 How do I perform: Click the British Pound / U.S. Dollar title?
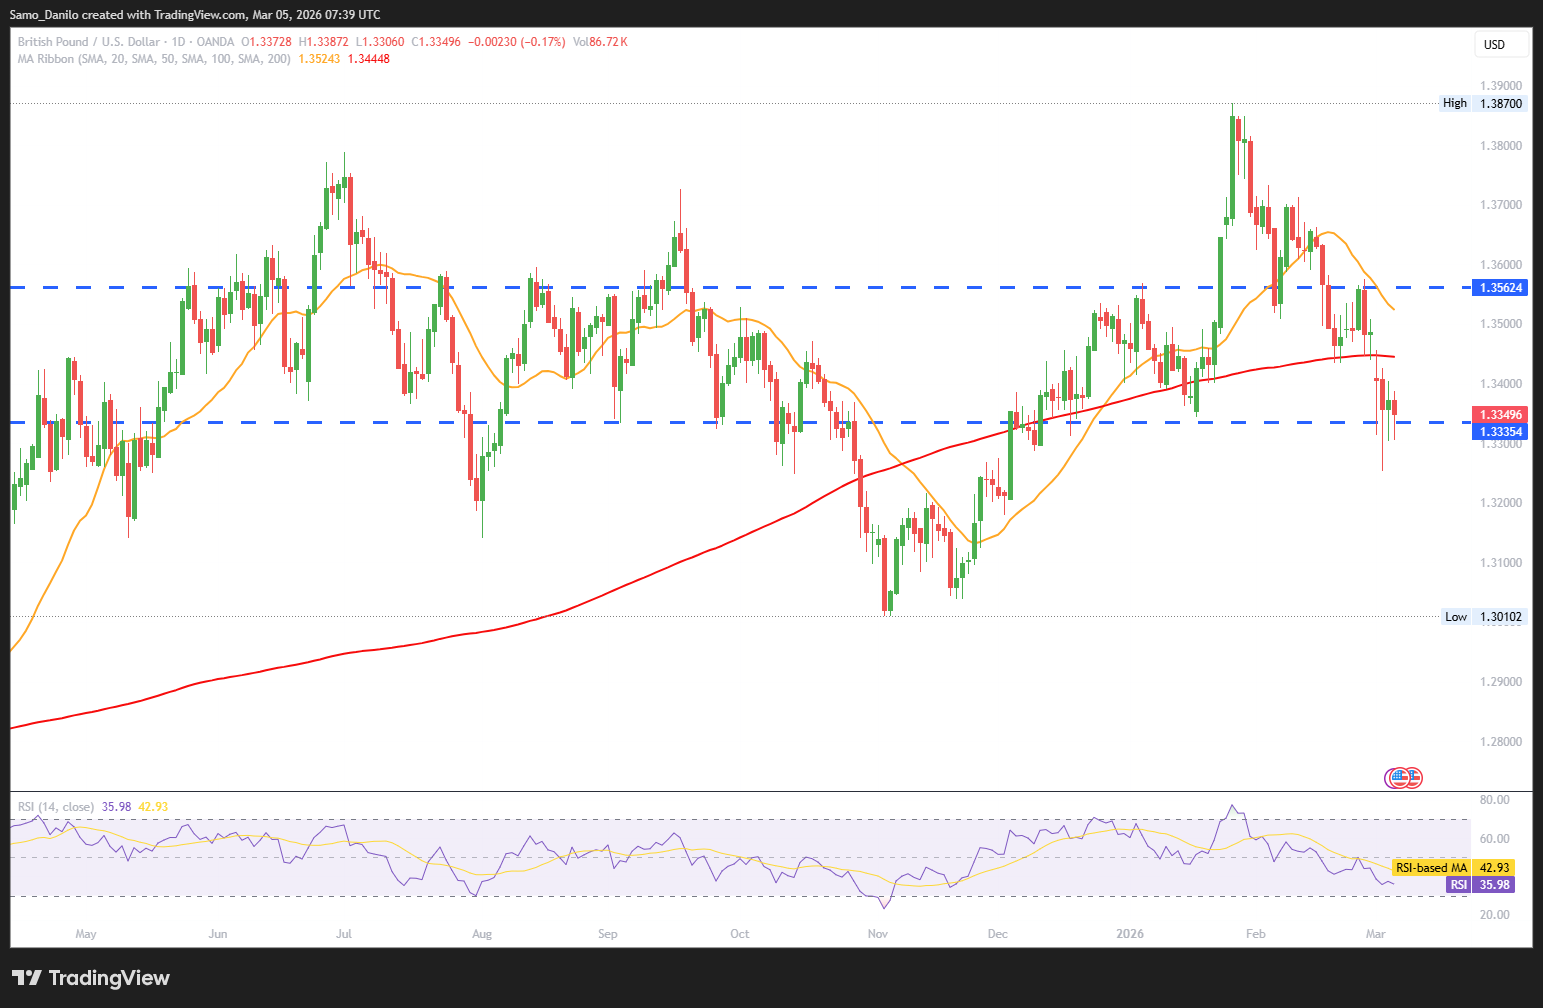88,42
